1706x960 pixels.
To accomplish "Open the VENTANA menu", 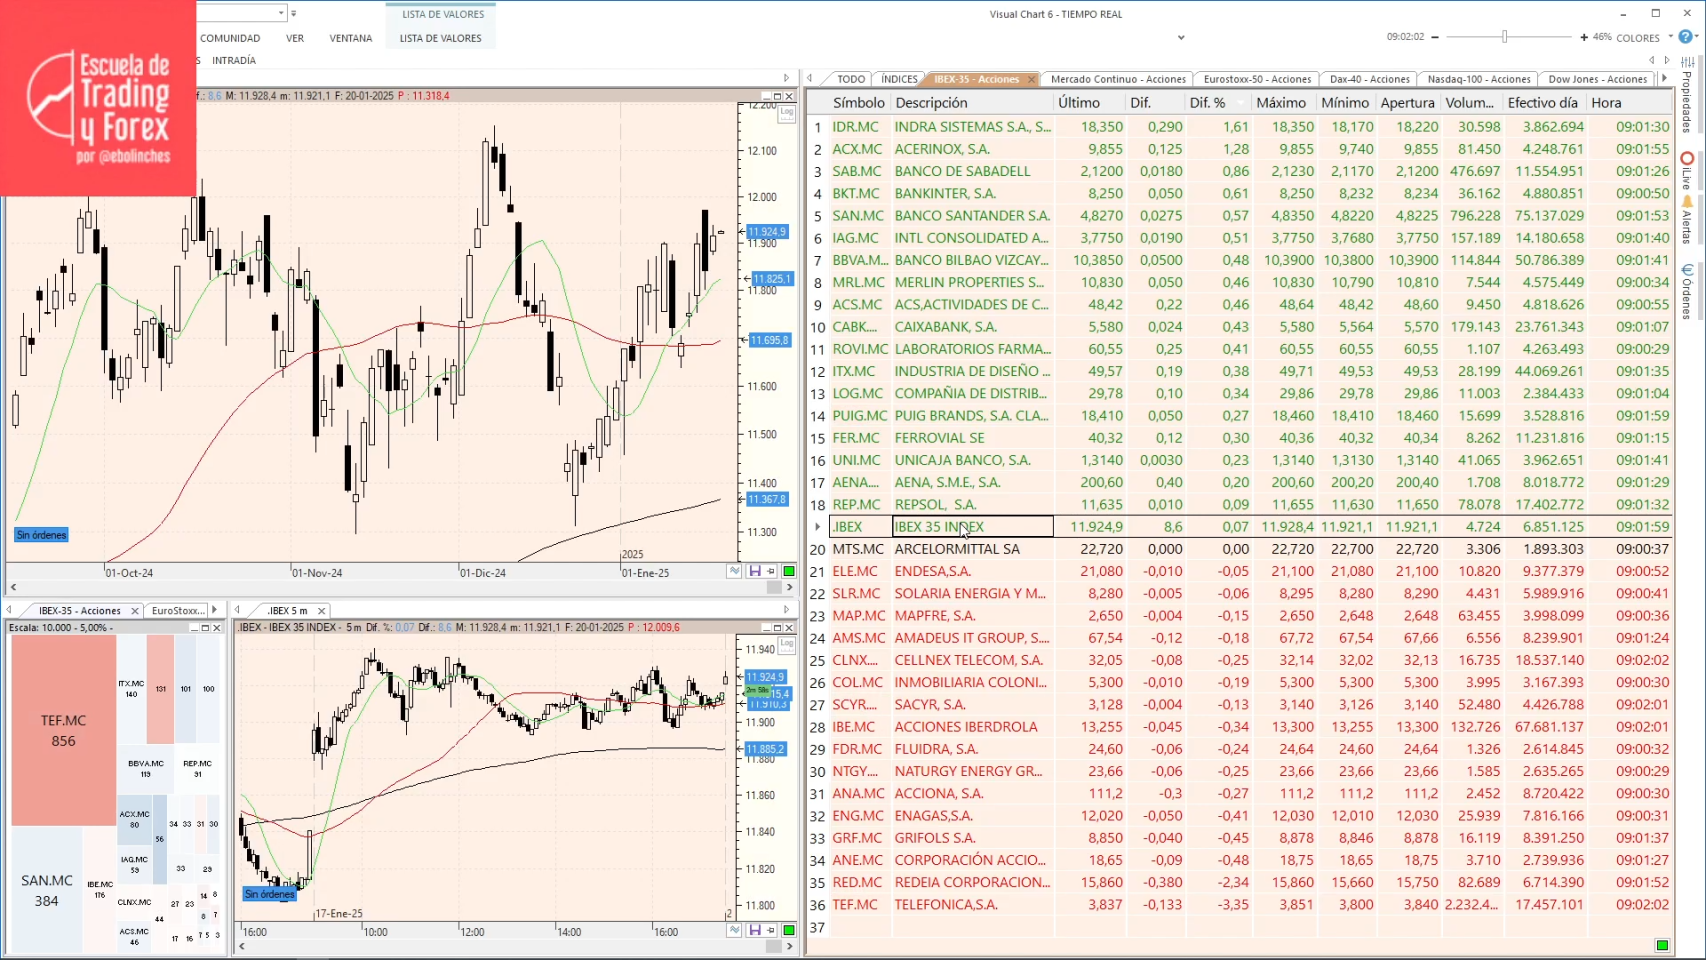I will (351, 38).
